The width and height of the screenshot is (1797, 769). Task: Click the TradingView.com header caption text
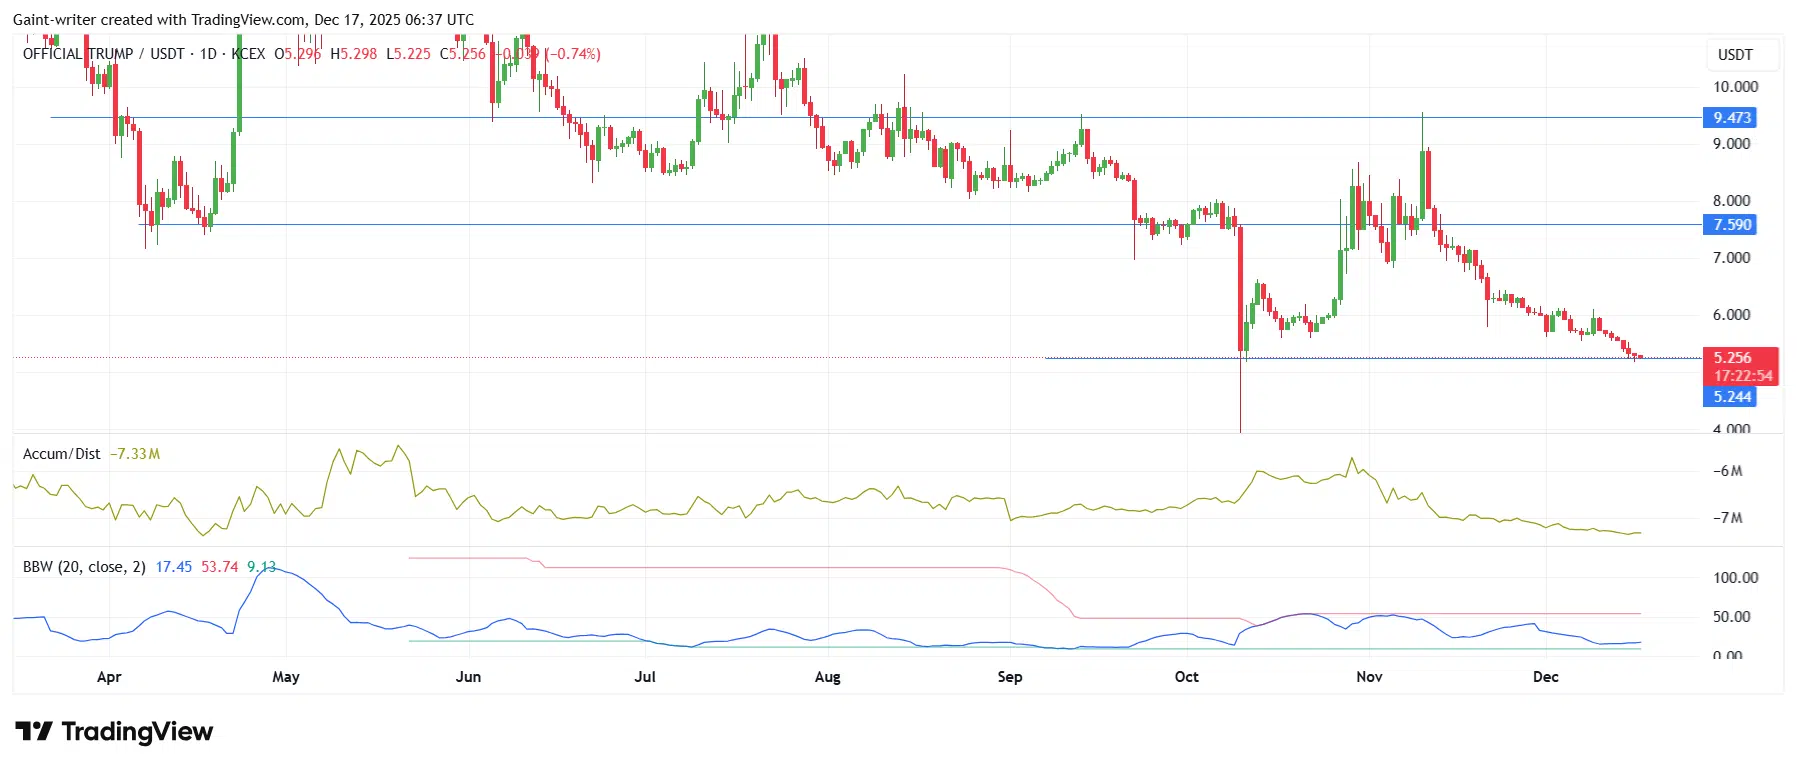244,20
